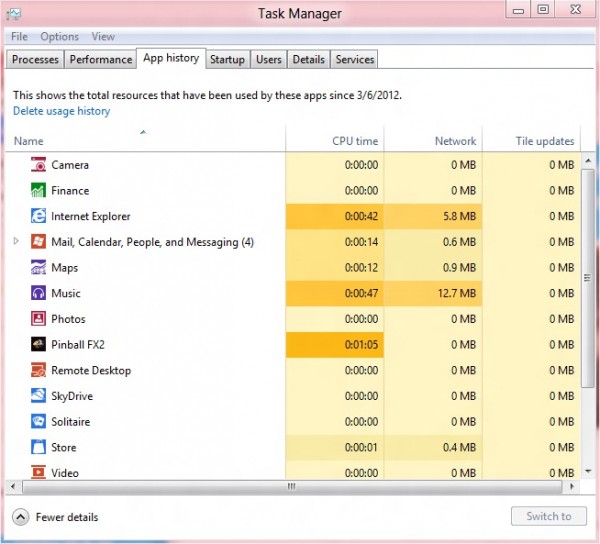Click the Task Manager title bar icon
This screenshot has height=544, width=600.
coord(14,14)
